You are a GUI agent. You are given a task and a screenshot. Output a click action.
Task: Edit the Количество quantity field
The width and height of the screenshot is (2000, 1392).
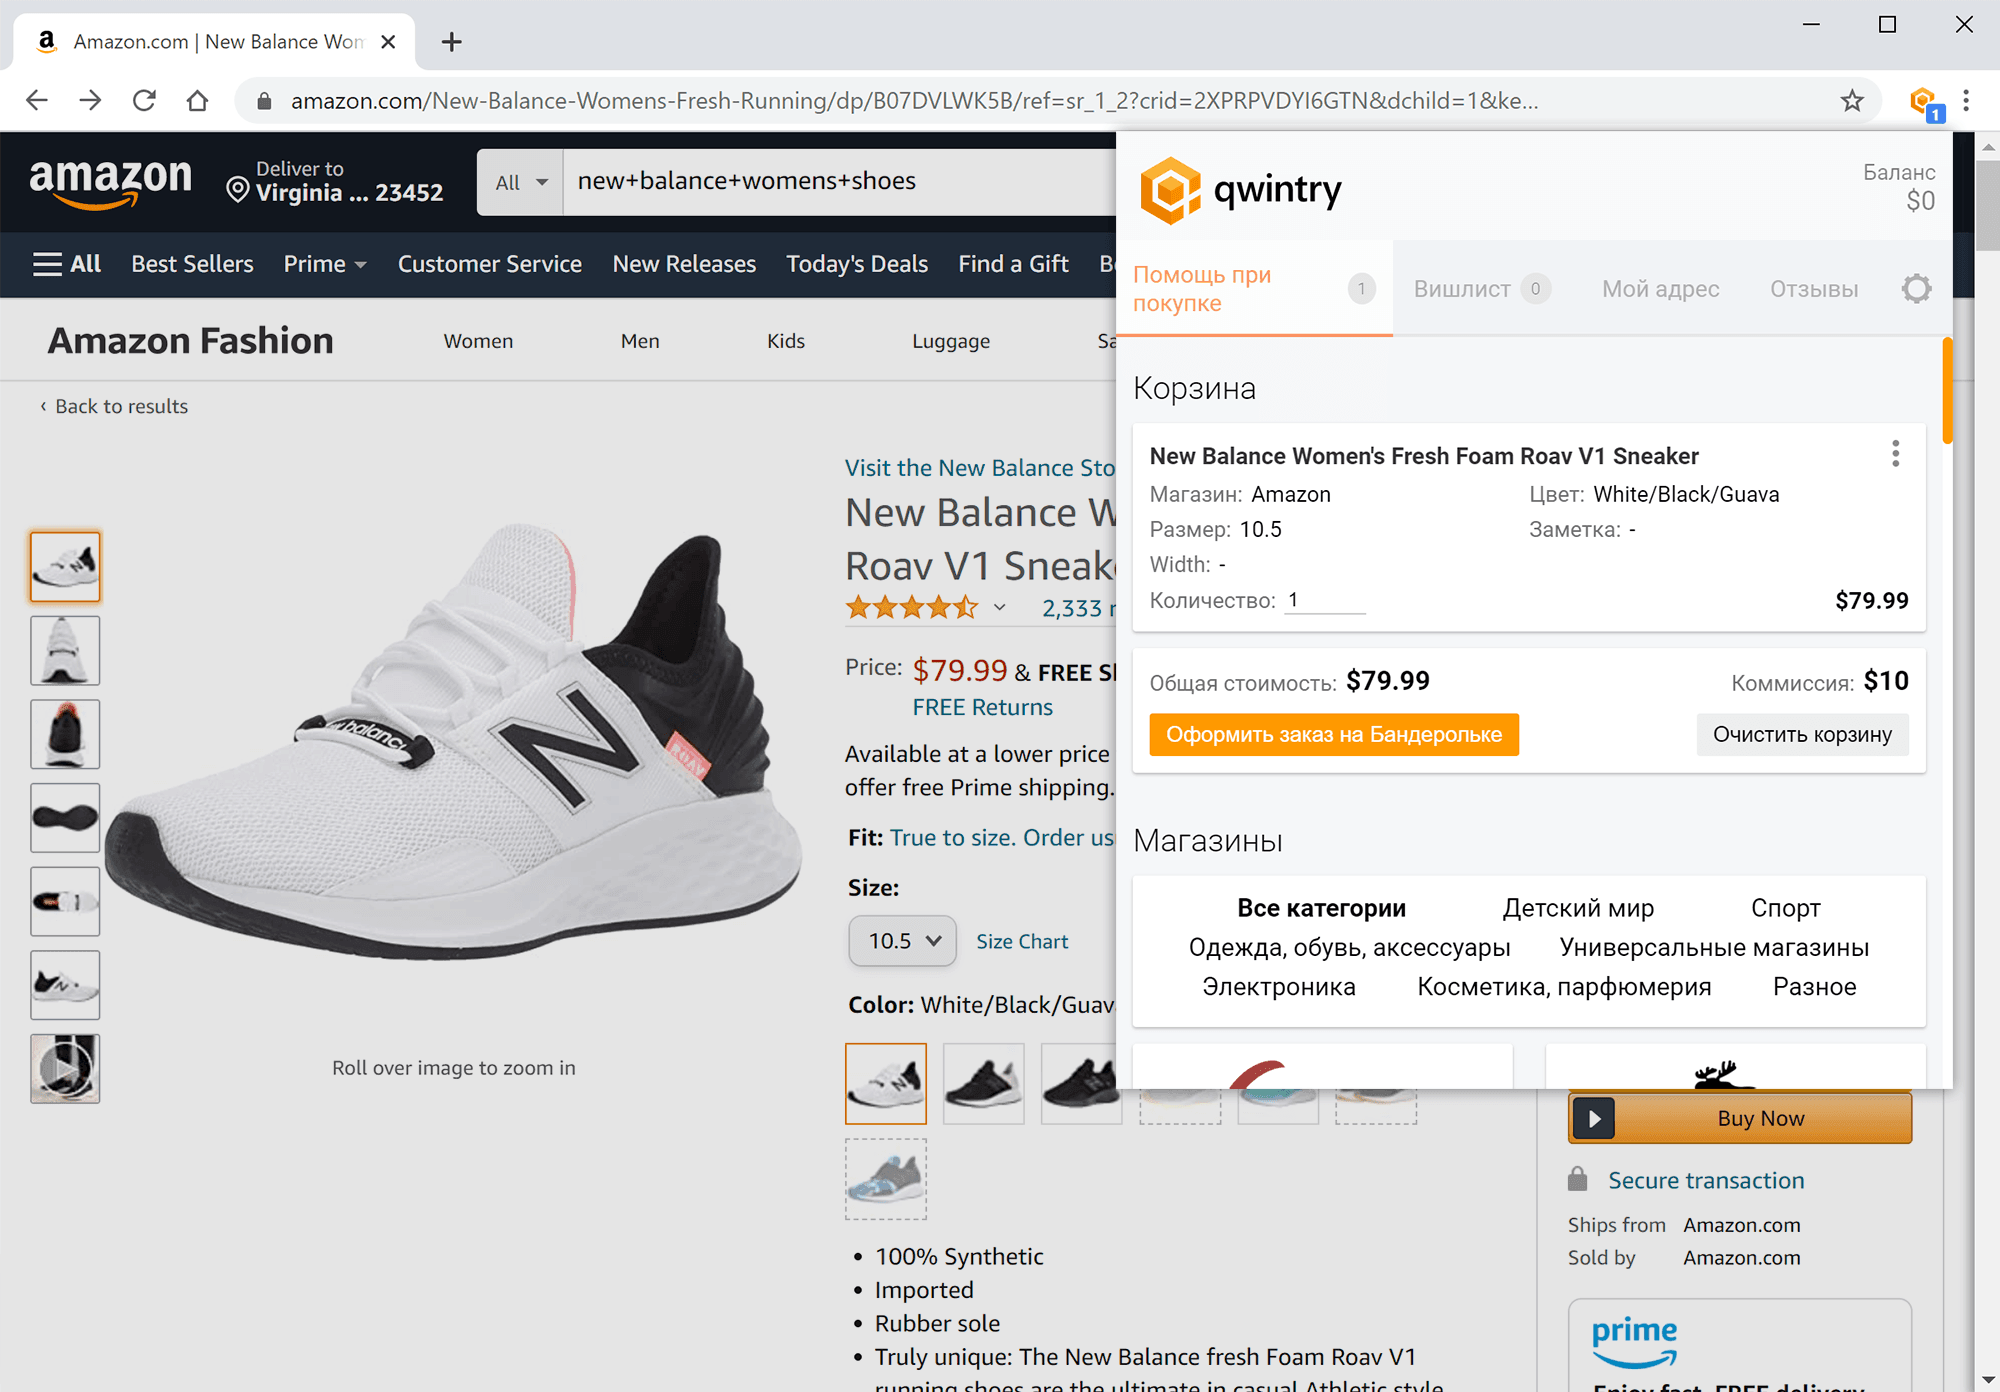[1324, 600]
